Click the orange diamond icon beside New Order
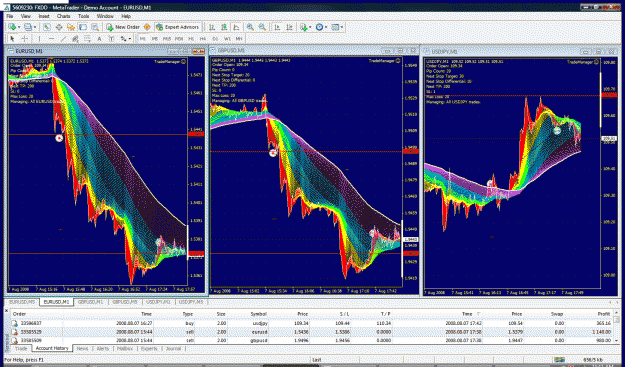 [147, 27]
